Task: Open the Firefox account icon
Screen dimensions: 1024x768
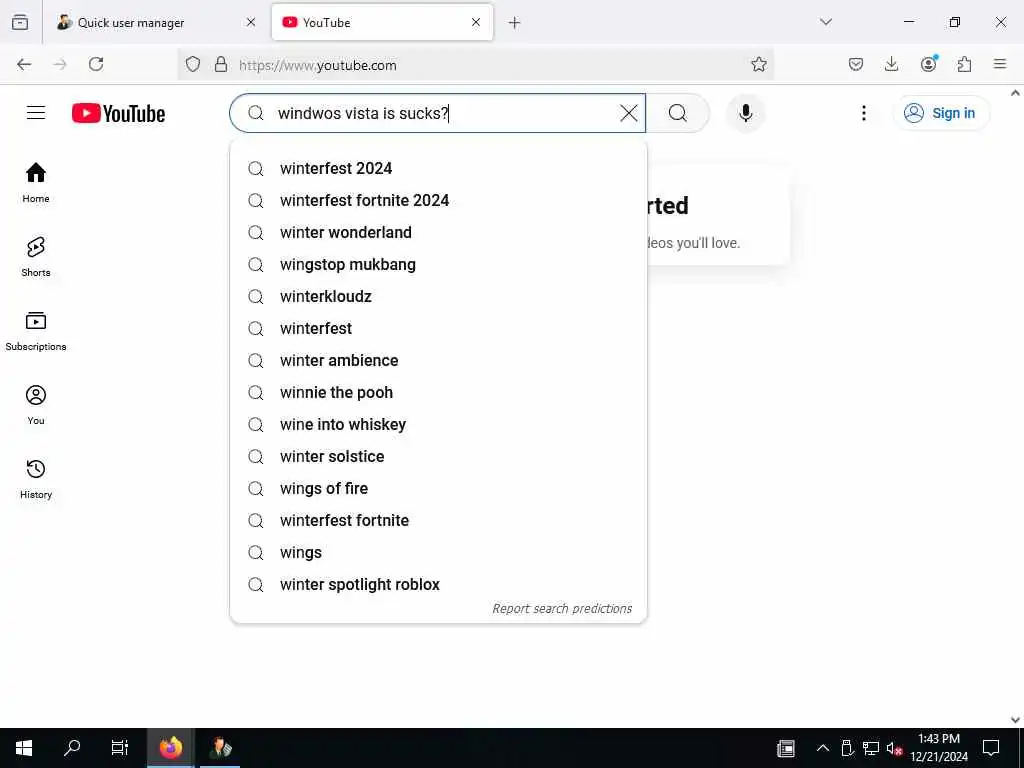Action: tap(928, 64)
